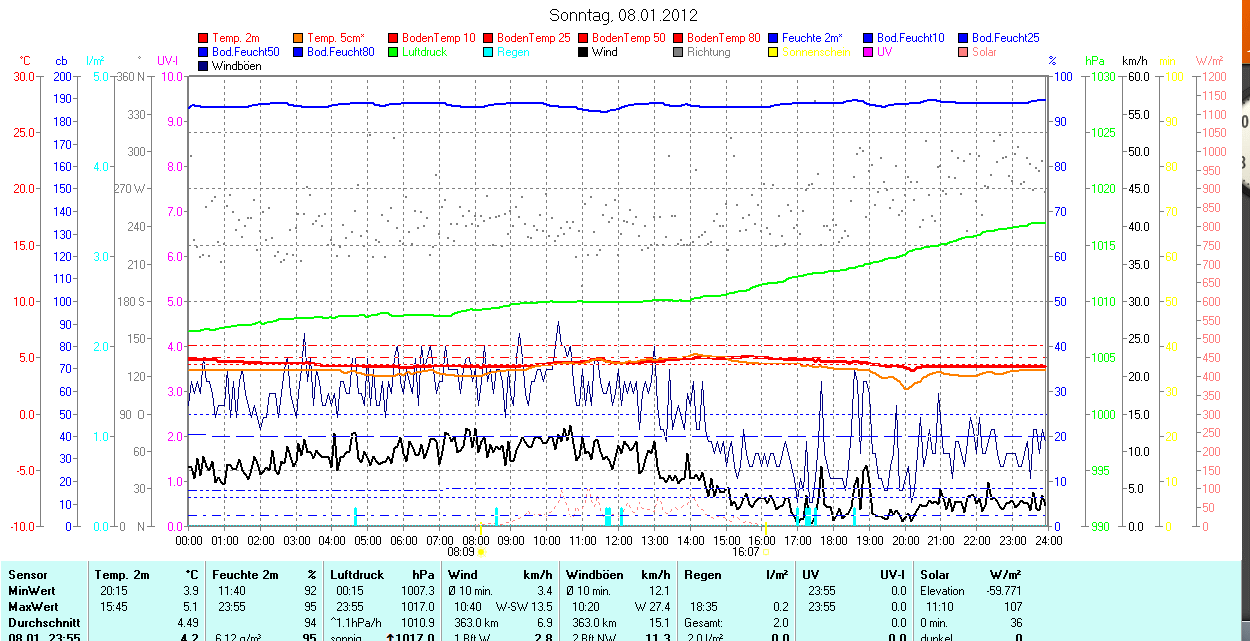Image resolution: width=1250 pixels, height=641 pixels.
Task: Click the yellow Sonnenschein legend square
Action: [x=773, y=52]
